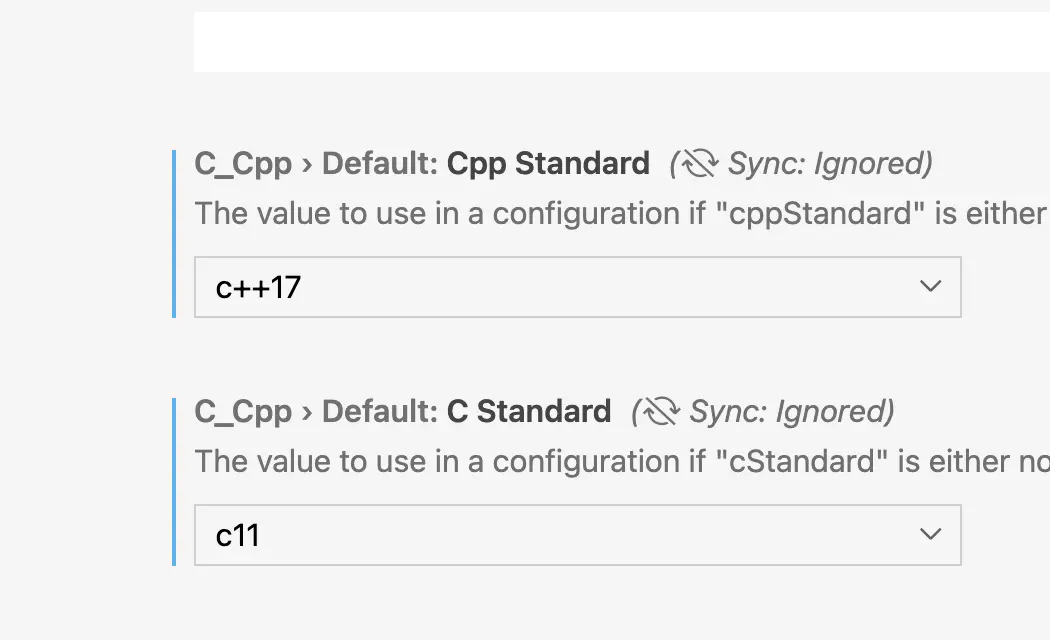The image size is (1050, 640).
Task: Click "C_Cpp › Default:" prefix of Cpp Standard
Action: pos(316,164)
